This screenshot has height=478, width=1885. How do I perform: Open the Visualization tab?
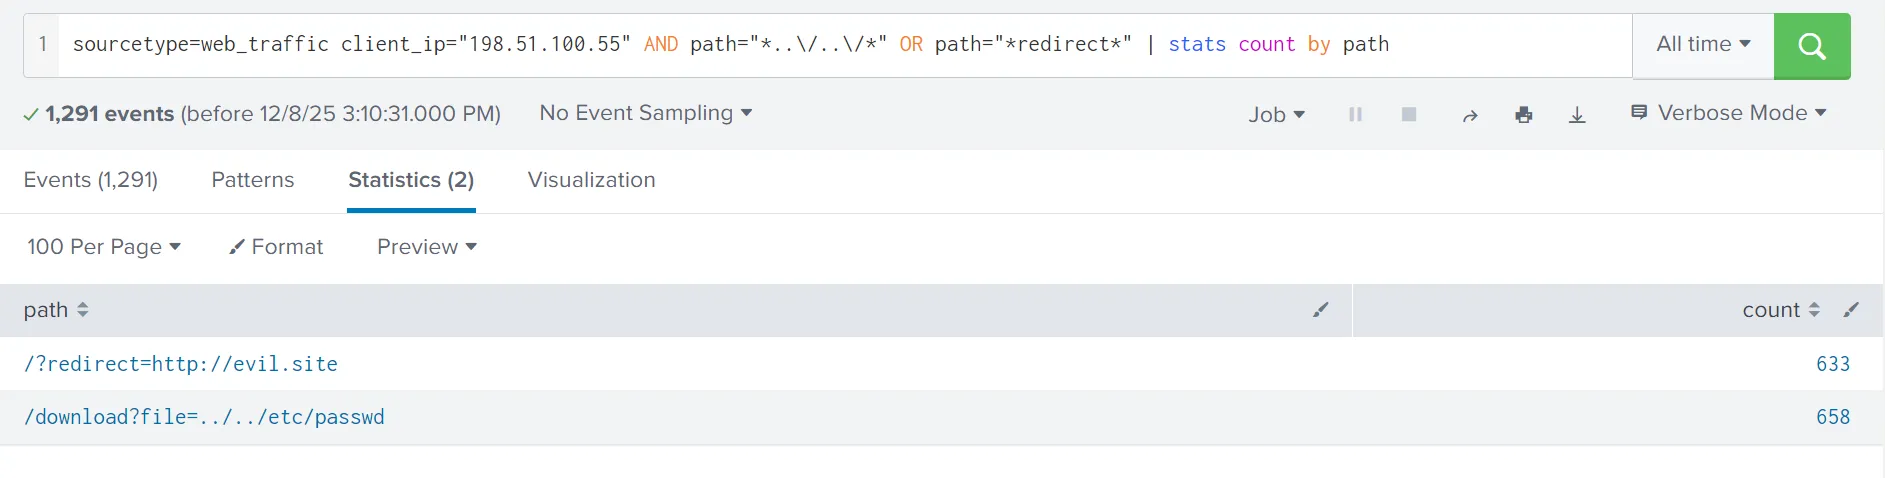coord(592,180)
